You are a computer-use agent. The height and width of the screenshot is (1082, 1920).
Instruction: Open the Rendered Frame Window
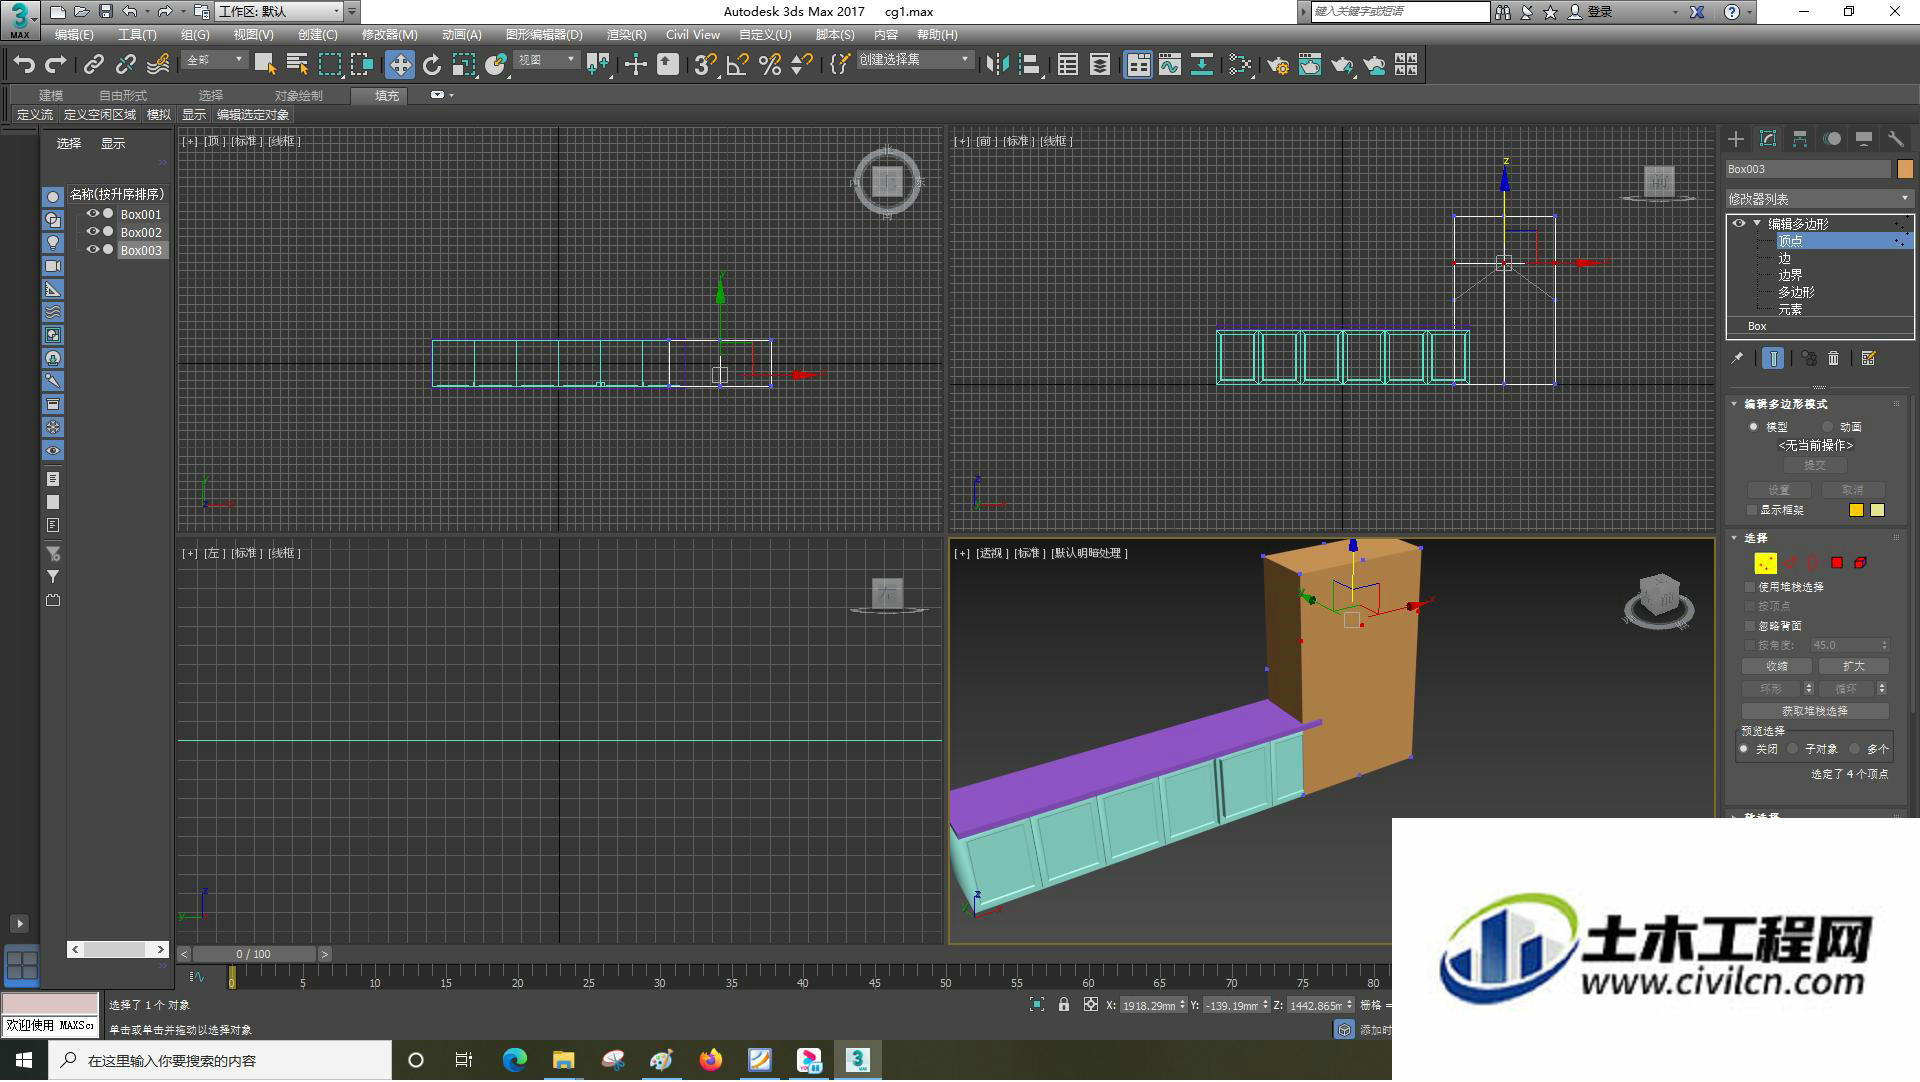coord(1310,65)
